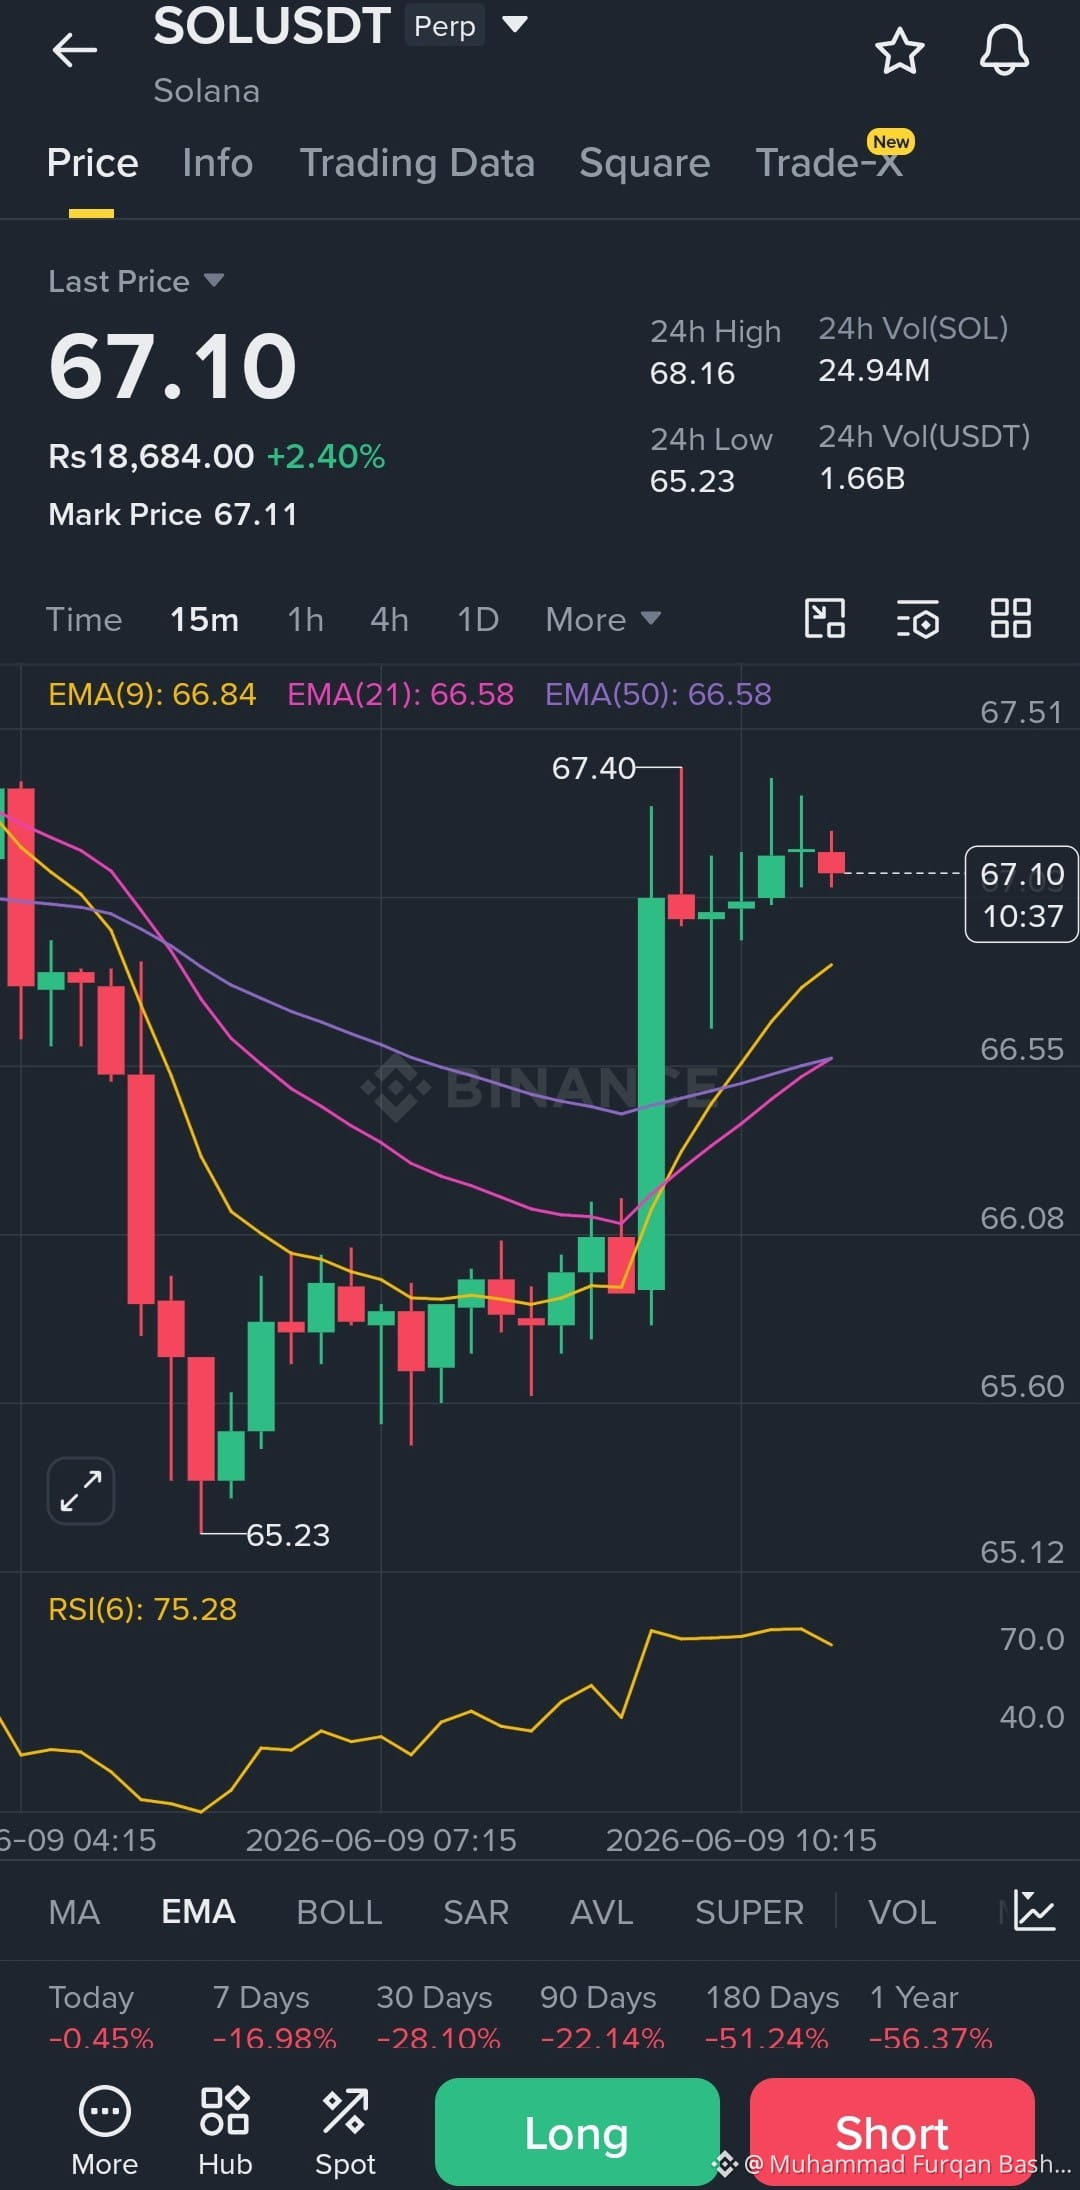Screen dimensions: 1080x2190
Task: Open the chart drawing tools icon
Action: 825,619
